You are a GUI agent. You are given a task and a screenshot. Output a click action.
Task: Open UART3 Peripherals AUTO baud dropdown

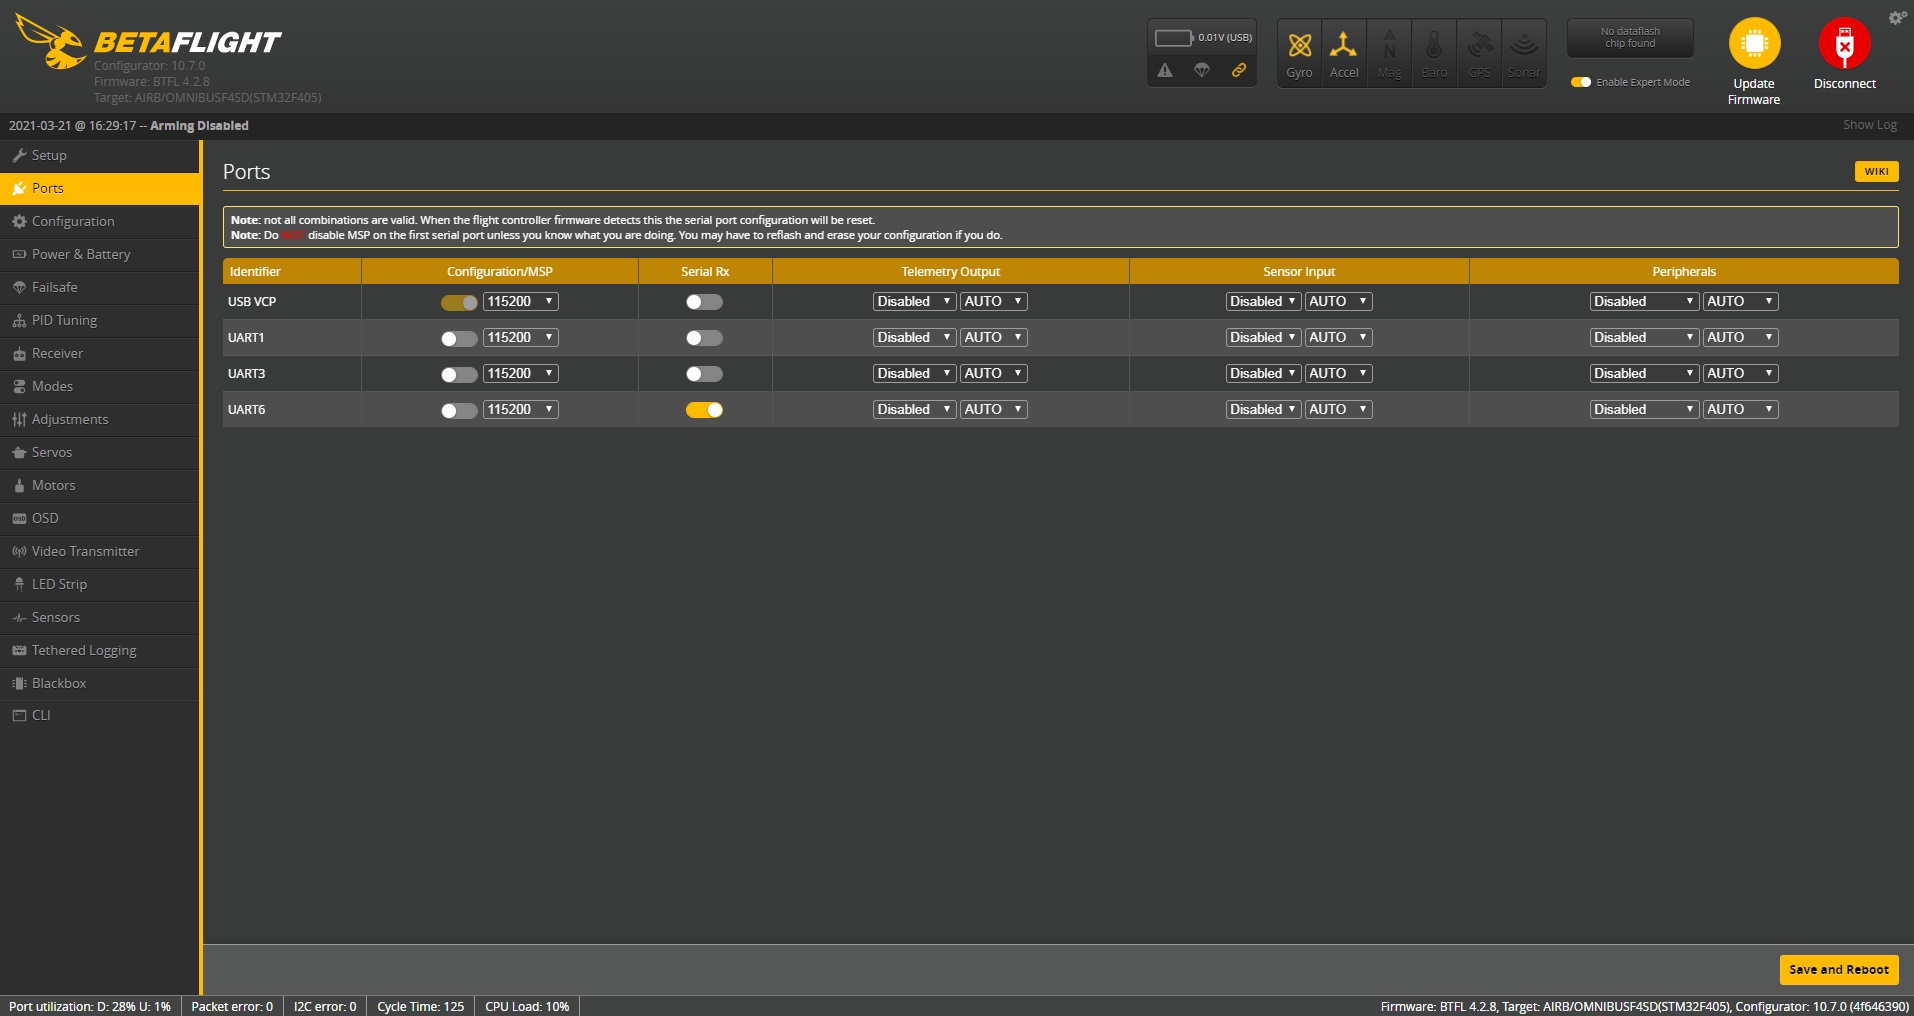point(1741,373)
